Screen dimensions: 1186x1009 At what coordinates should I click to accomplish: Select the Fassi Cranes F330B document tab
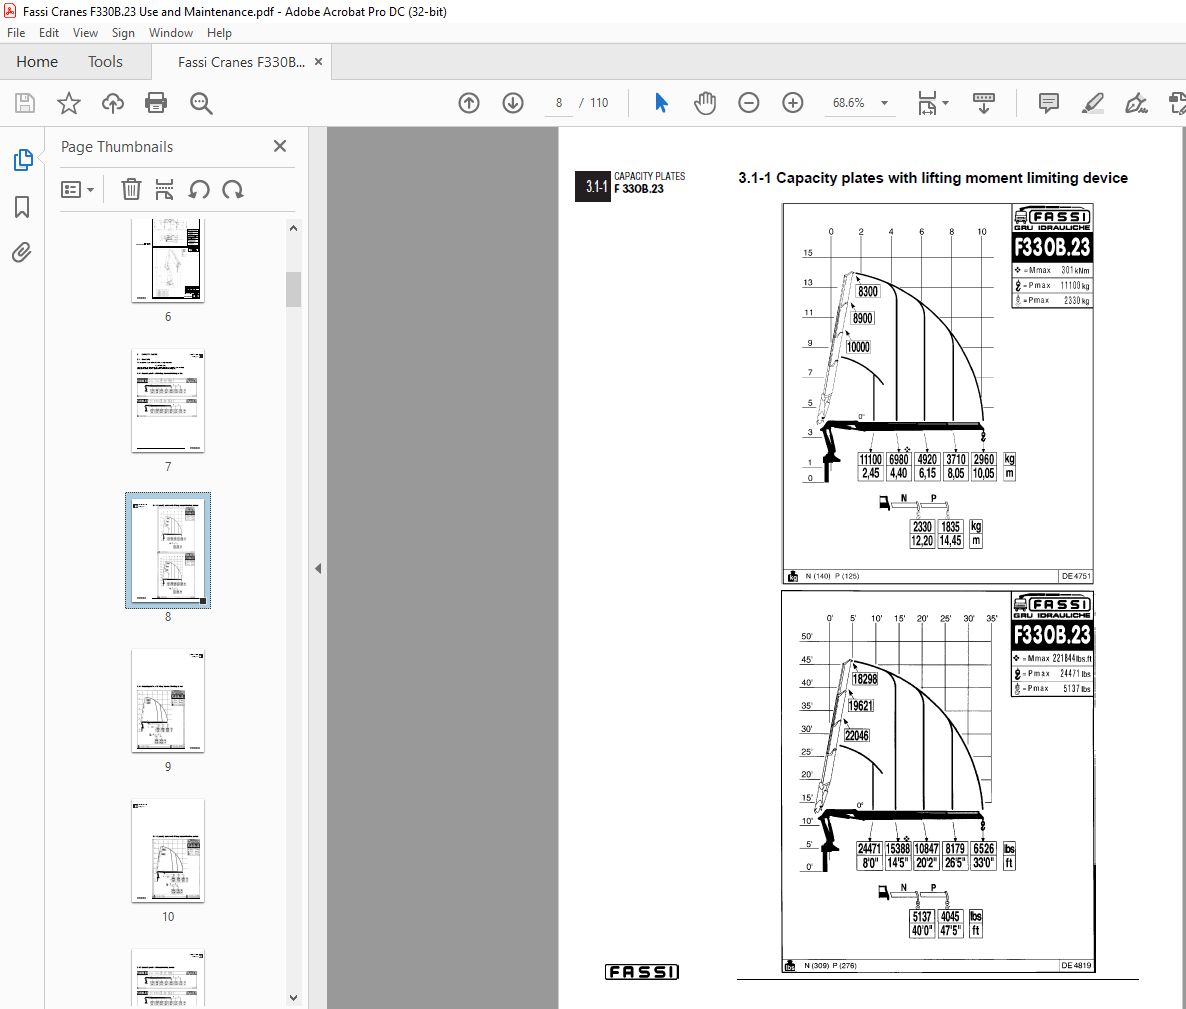(241, 62)
